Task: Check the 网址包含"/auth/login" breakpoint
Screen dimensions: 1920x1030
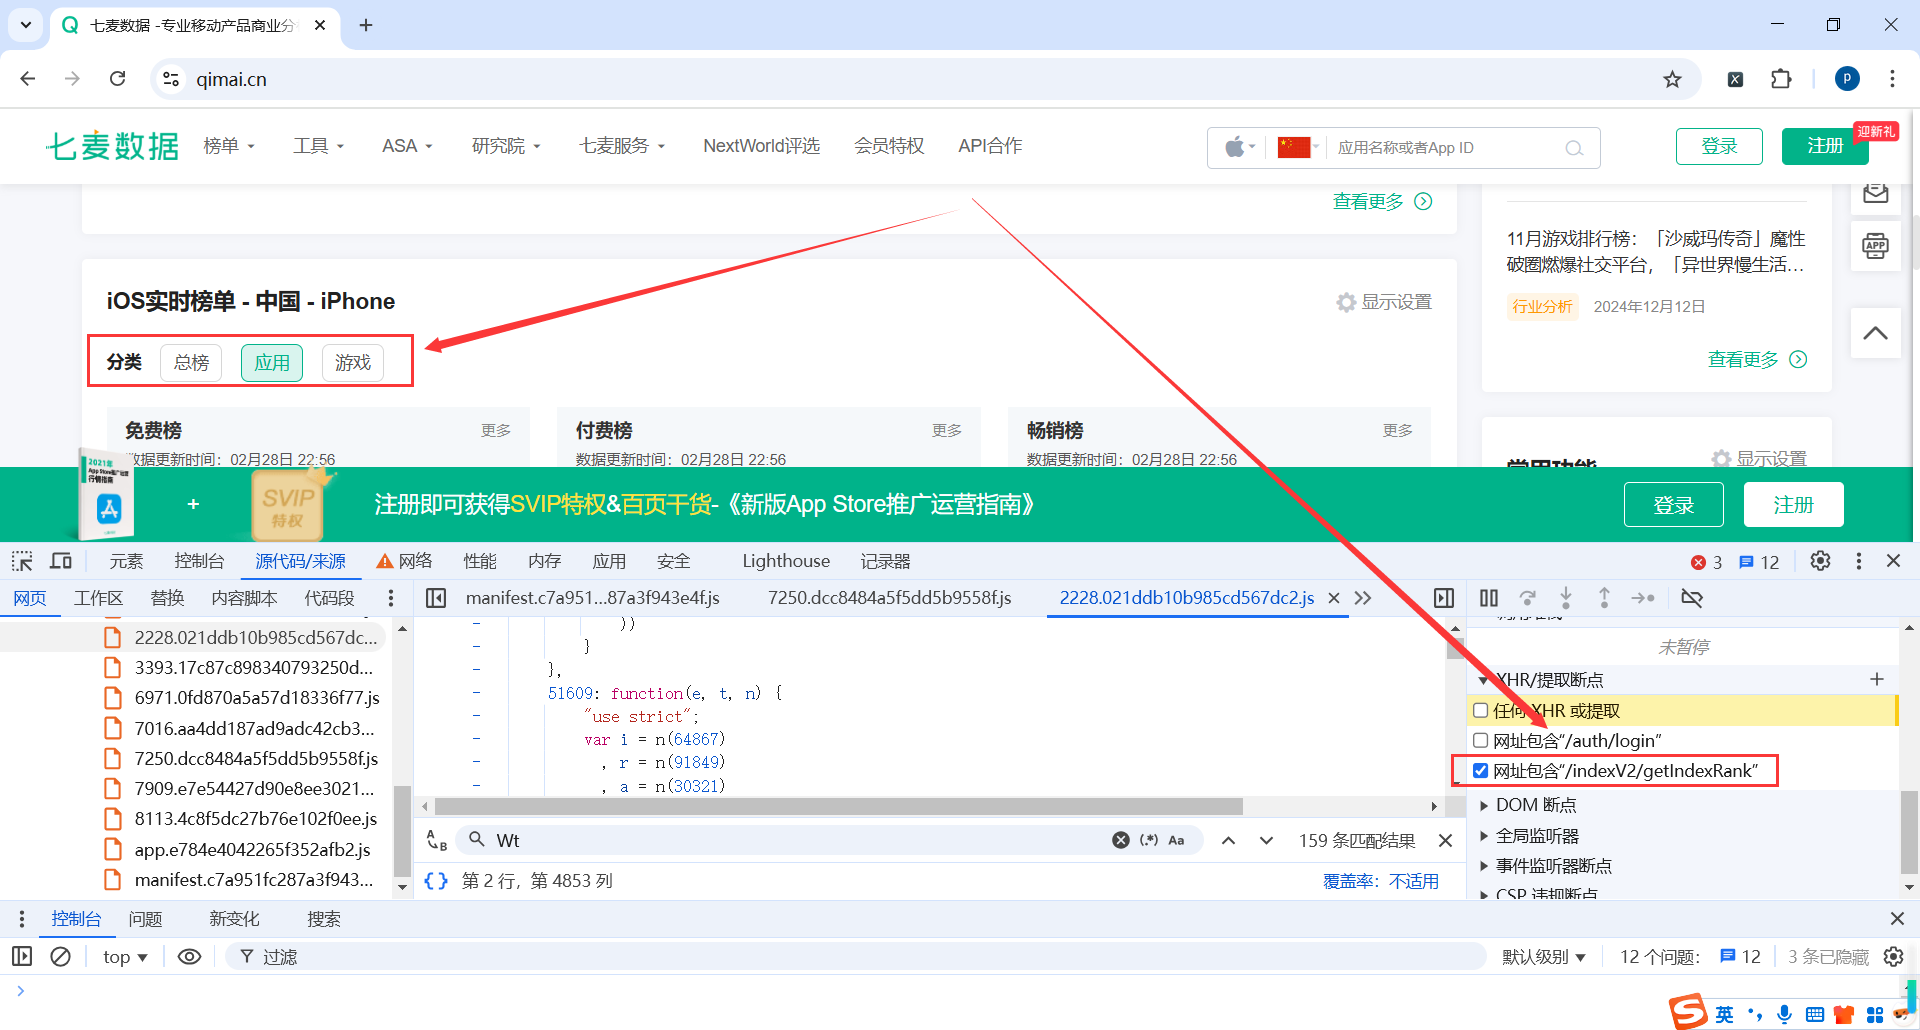Action: (x=1481, y=741)
